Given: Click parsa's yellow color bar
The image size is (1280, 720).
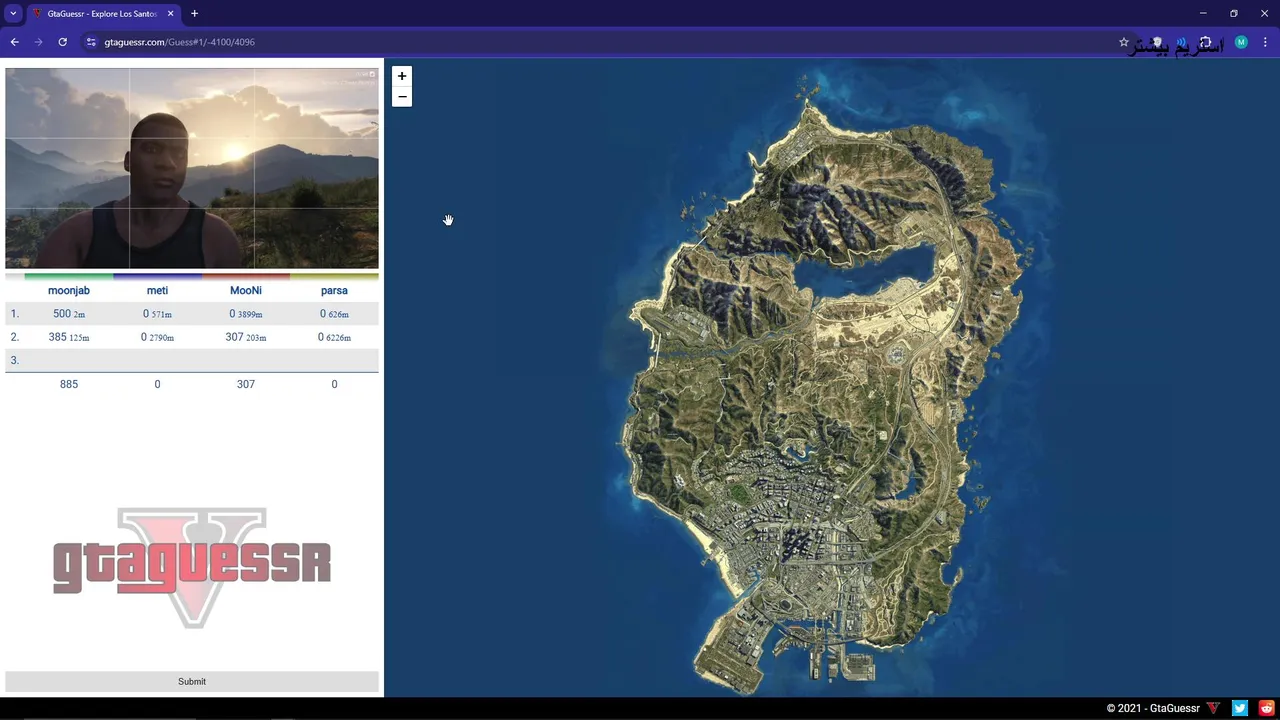Looking at the screenshot, I should (334, 276).
